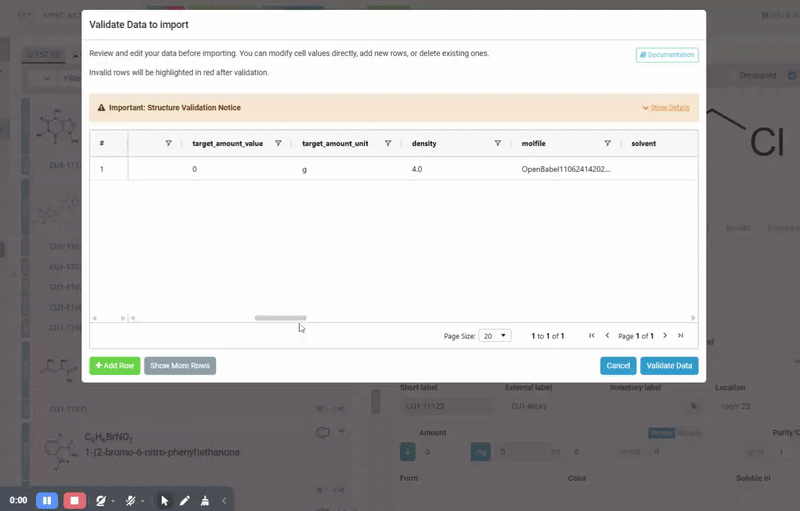The height and width of the screenshot is (511, 800).
Task: Pause the screen recording
Action: [x=46, y=500]
